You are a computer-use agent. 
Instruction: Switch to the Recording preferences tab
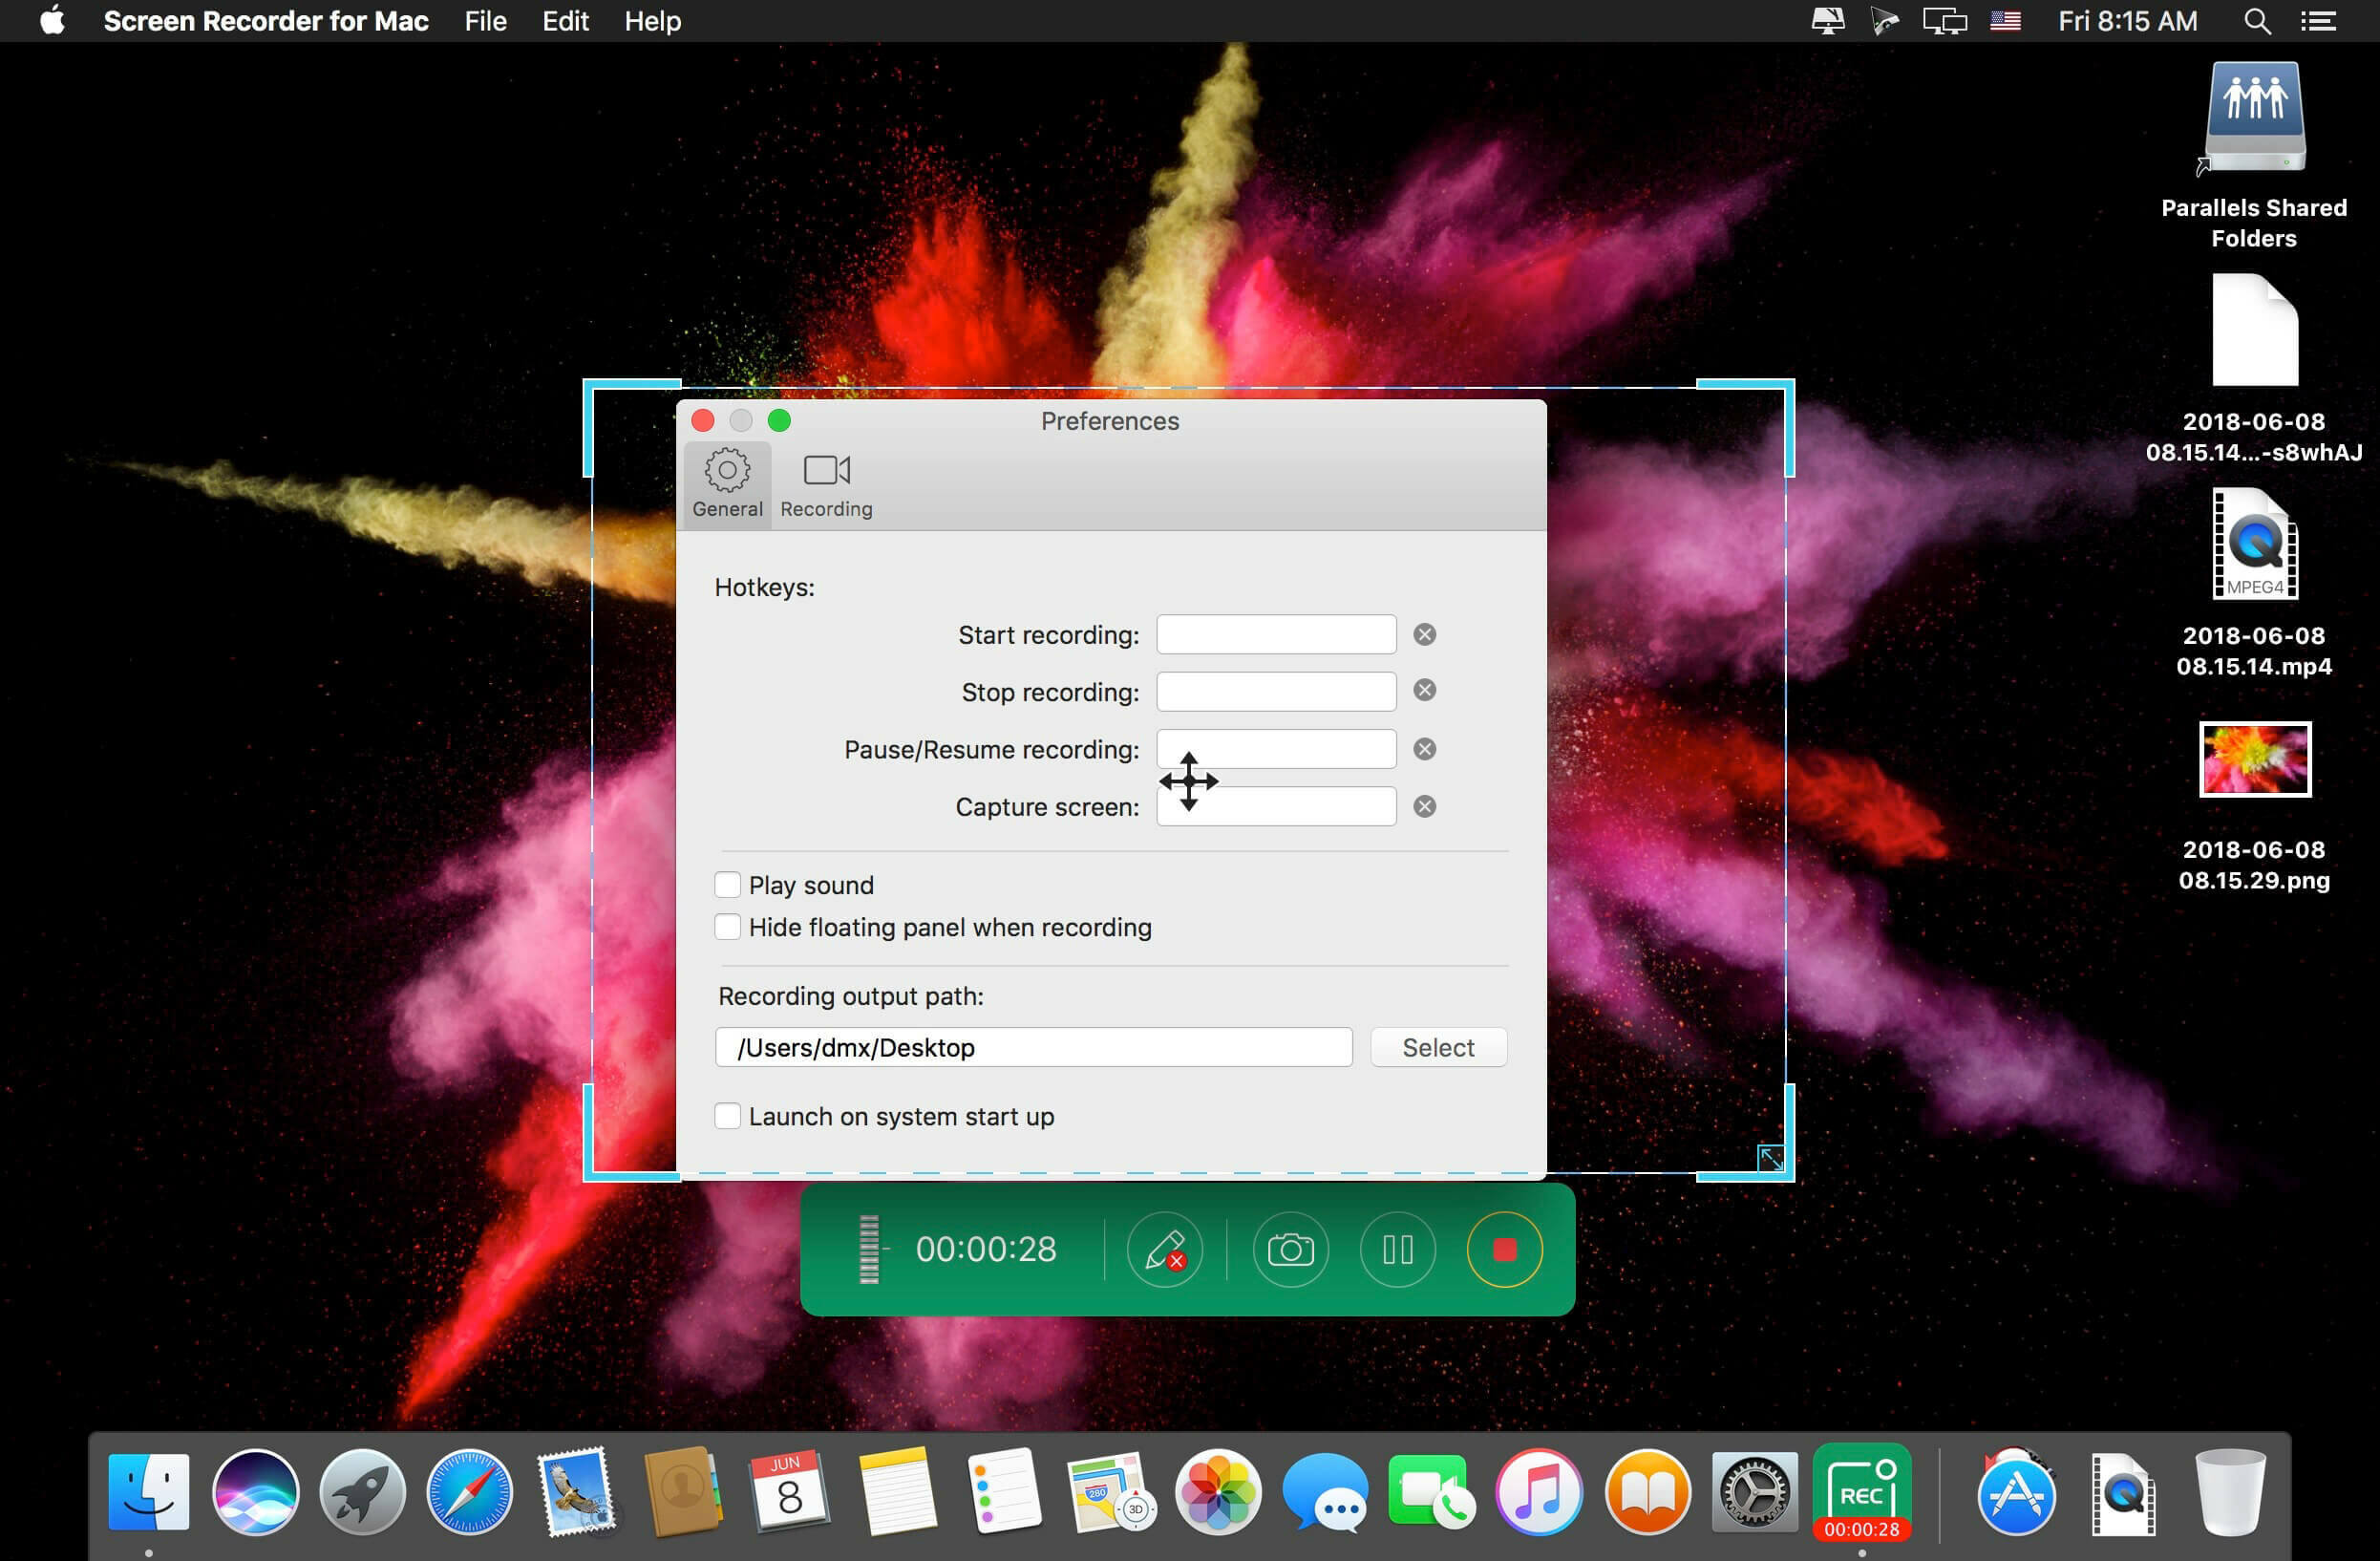(826, 484)
